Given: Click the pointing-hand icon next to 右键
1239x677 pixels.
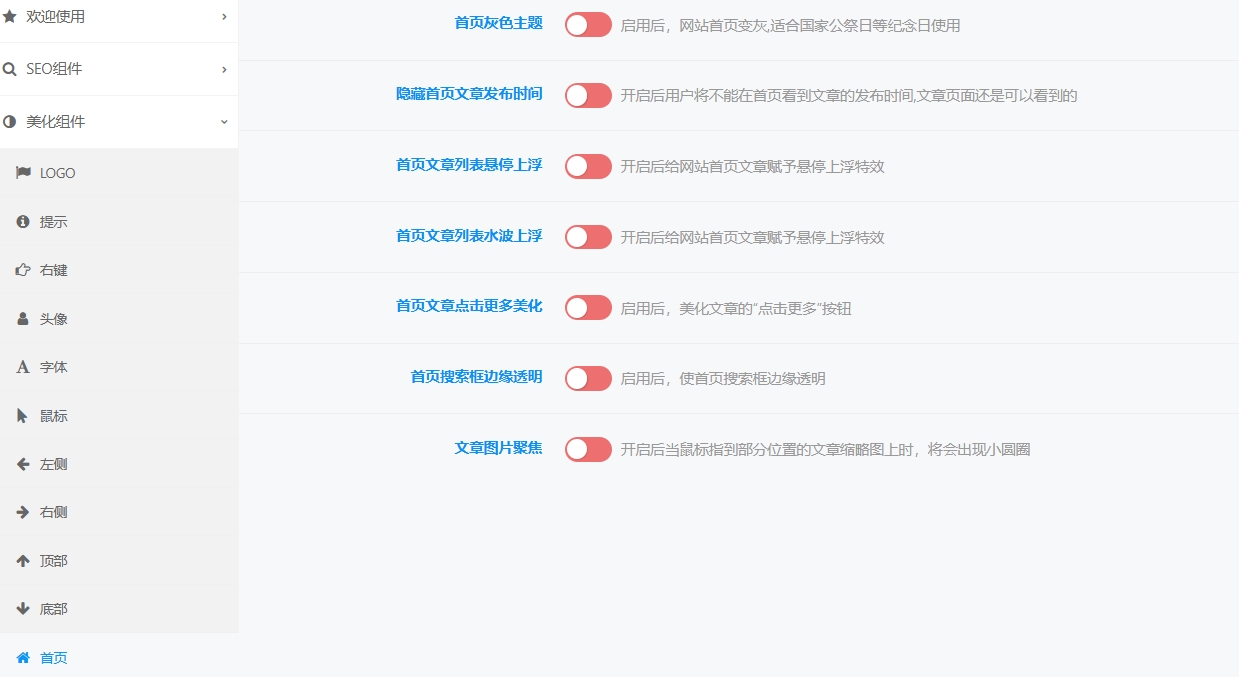Looking at the screenshot, I should click(x=23, y=270).
